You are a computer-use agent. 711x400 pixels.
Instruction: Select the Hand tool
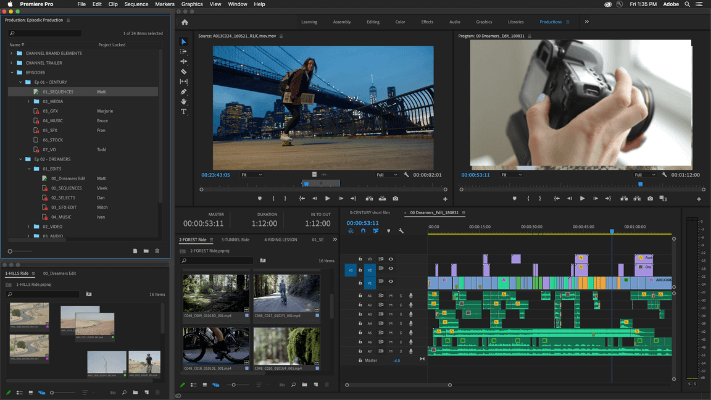[184, 101]
